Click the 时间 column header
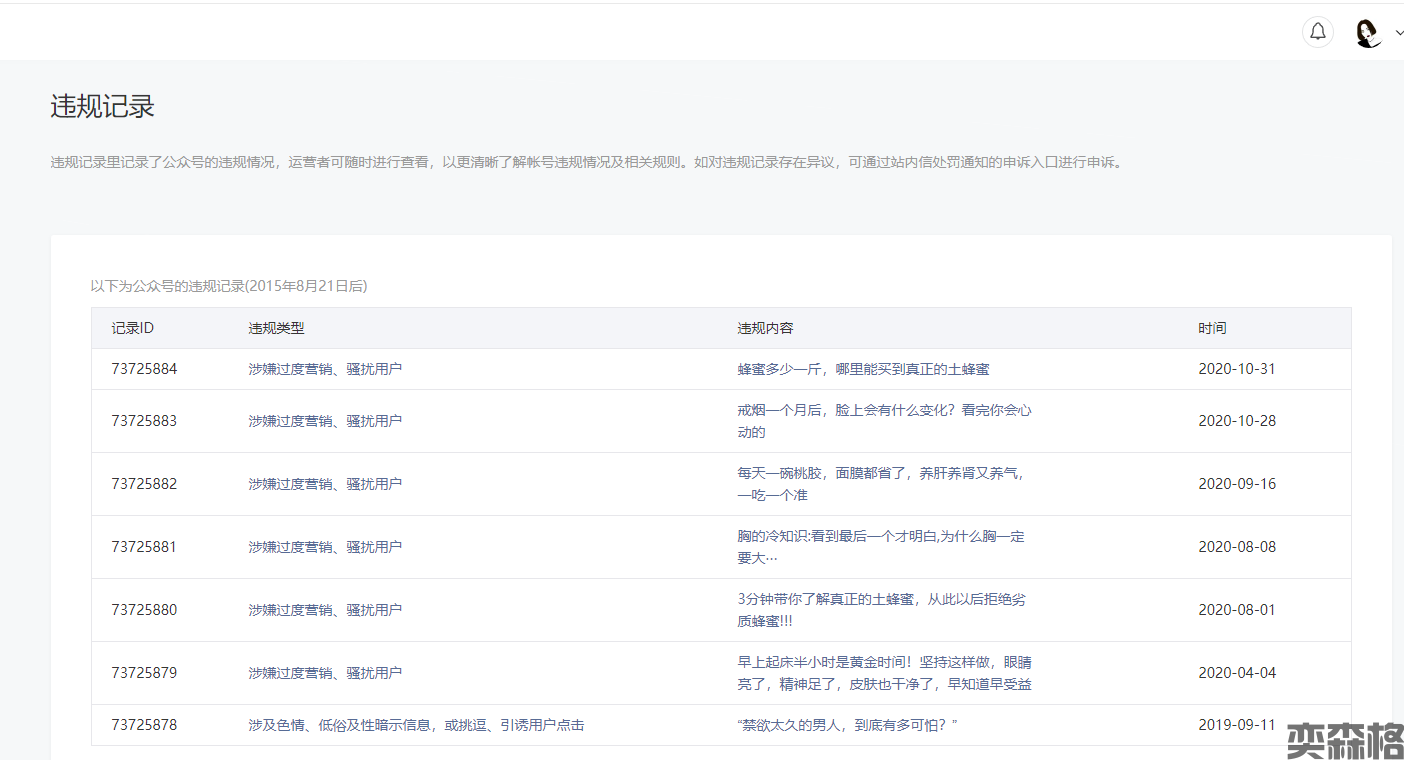 coord(1212,328)
